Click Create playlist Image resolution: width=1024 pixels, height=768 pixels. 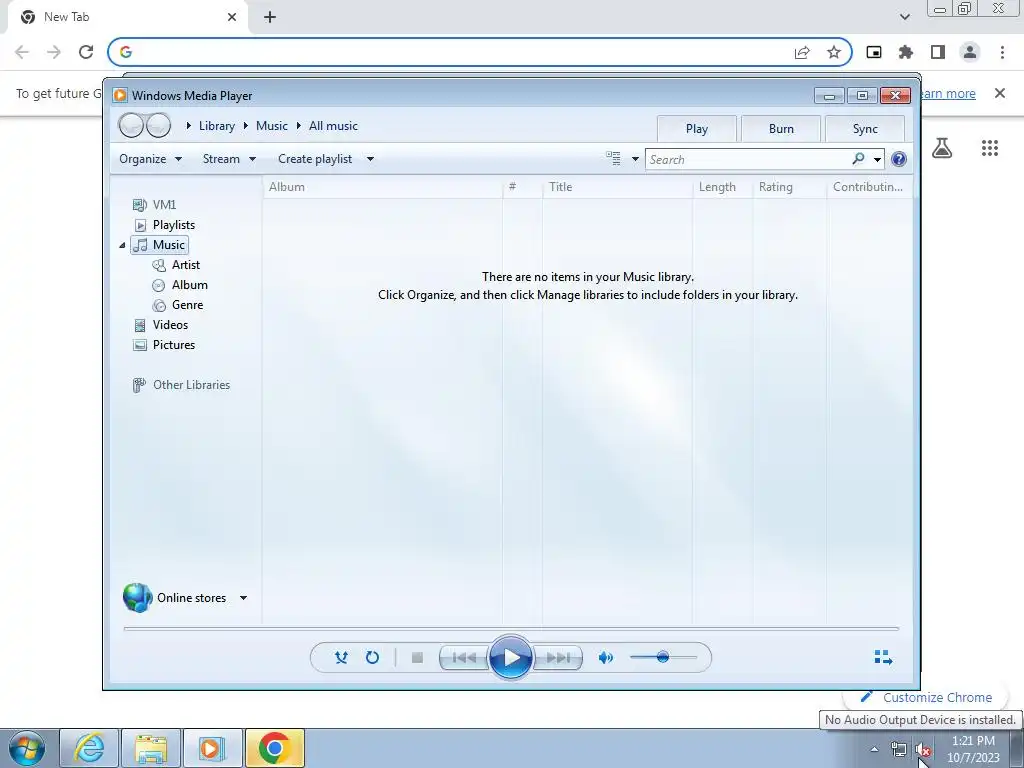pyautogui.click(x=315, y=159)
